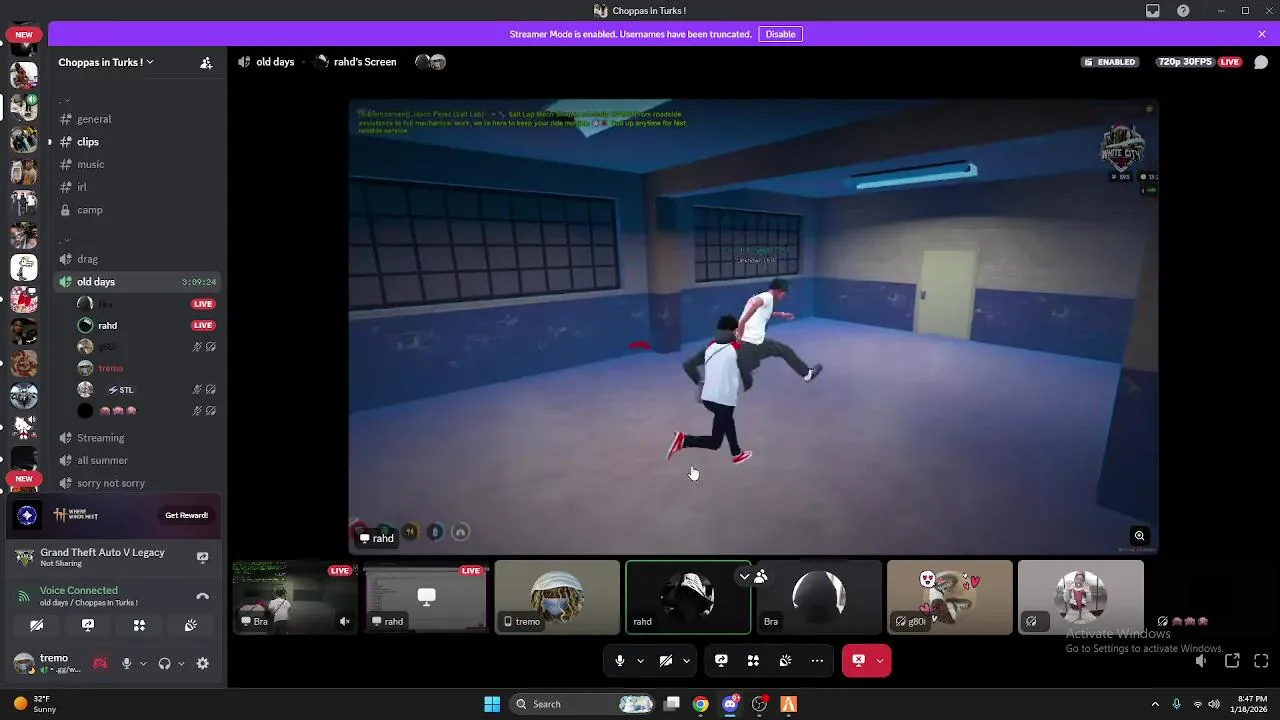1280x720 pixels.
Task: Share your screen from the call controls
Action: 721,660
